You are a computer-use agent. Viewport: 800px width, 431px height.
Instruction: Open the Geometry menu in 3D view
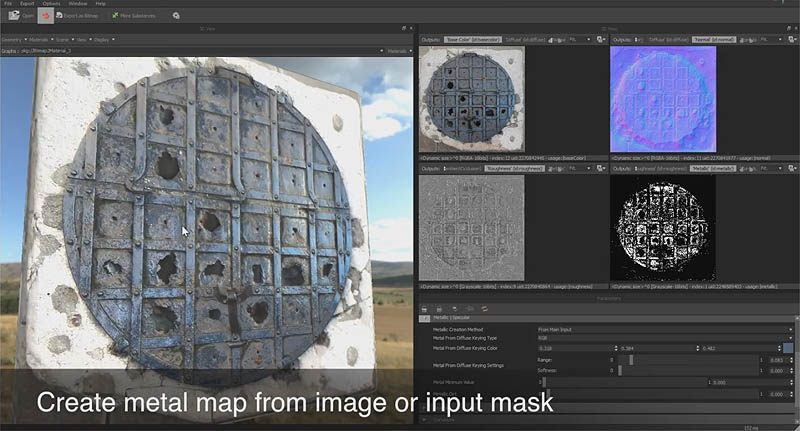pos(11,38)
